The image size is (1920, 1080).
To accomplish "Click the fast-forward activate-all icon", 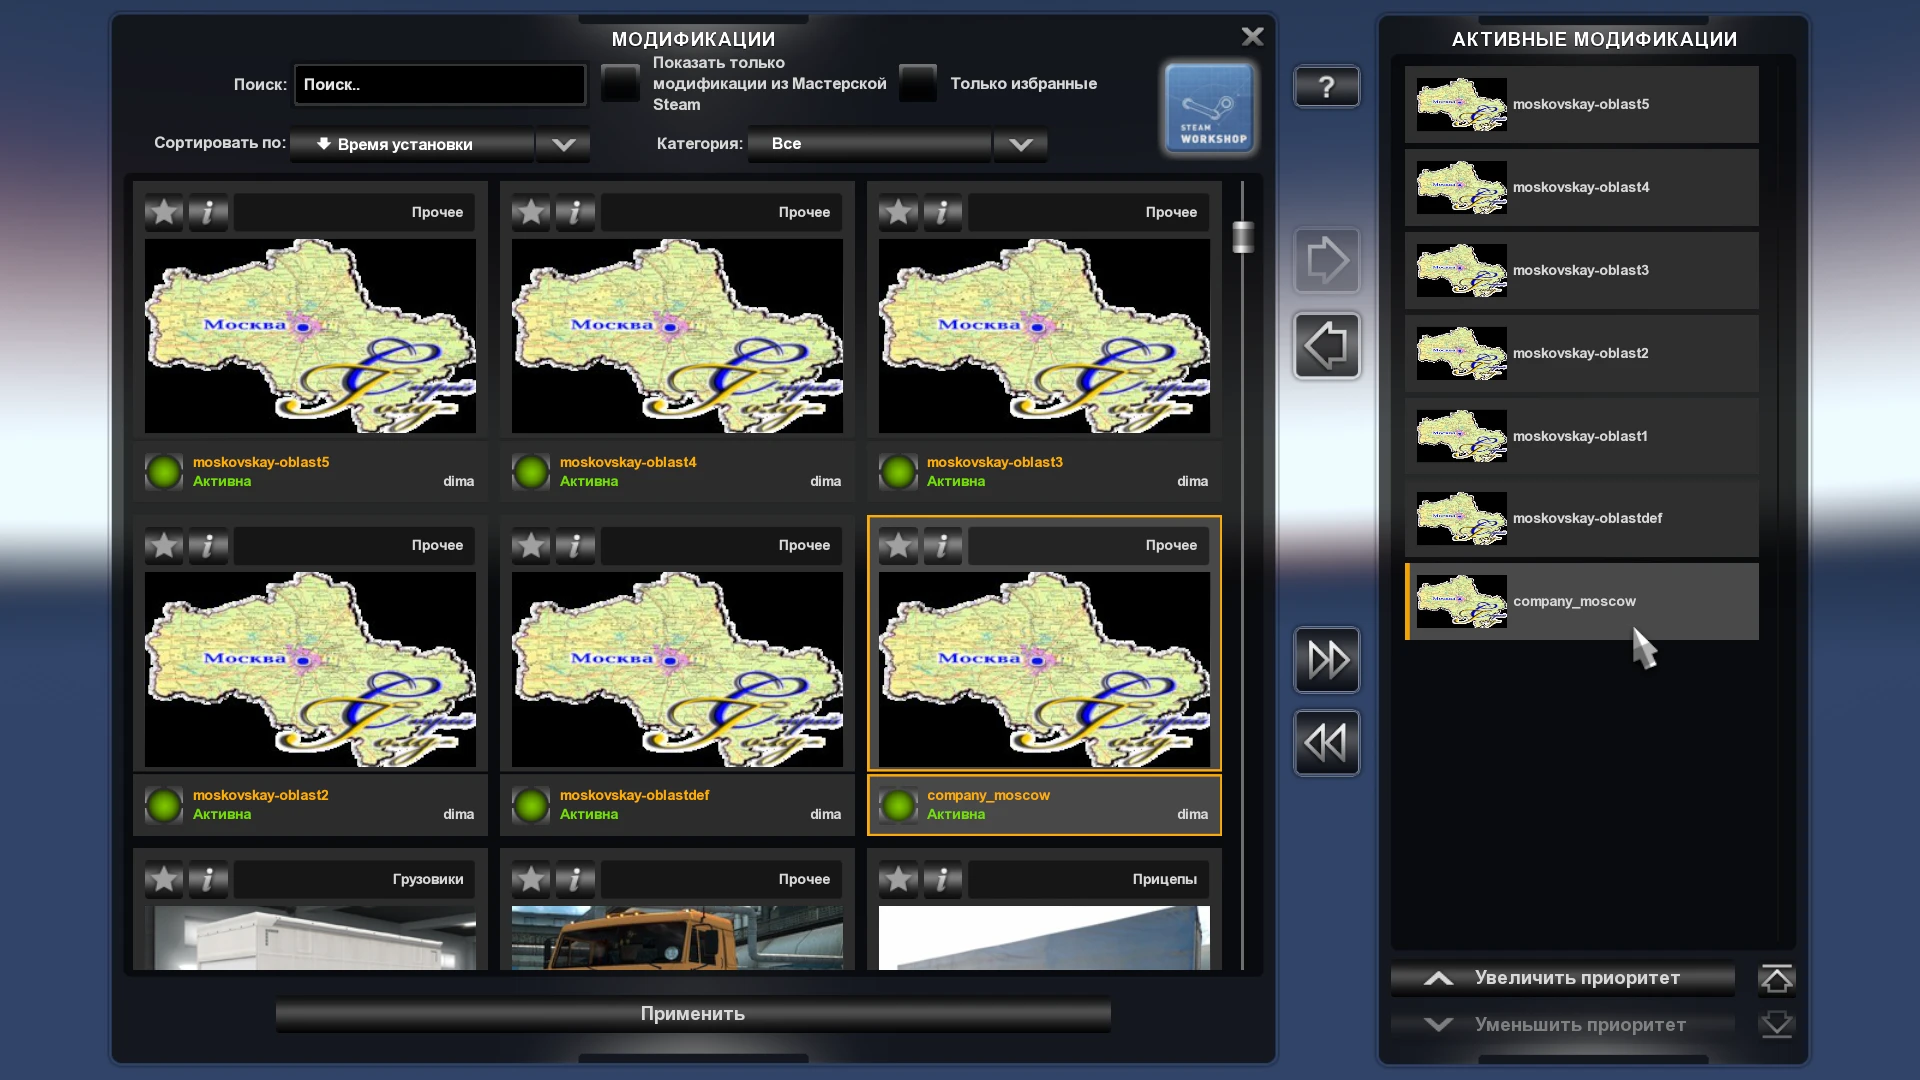I will coord(1326,659).
